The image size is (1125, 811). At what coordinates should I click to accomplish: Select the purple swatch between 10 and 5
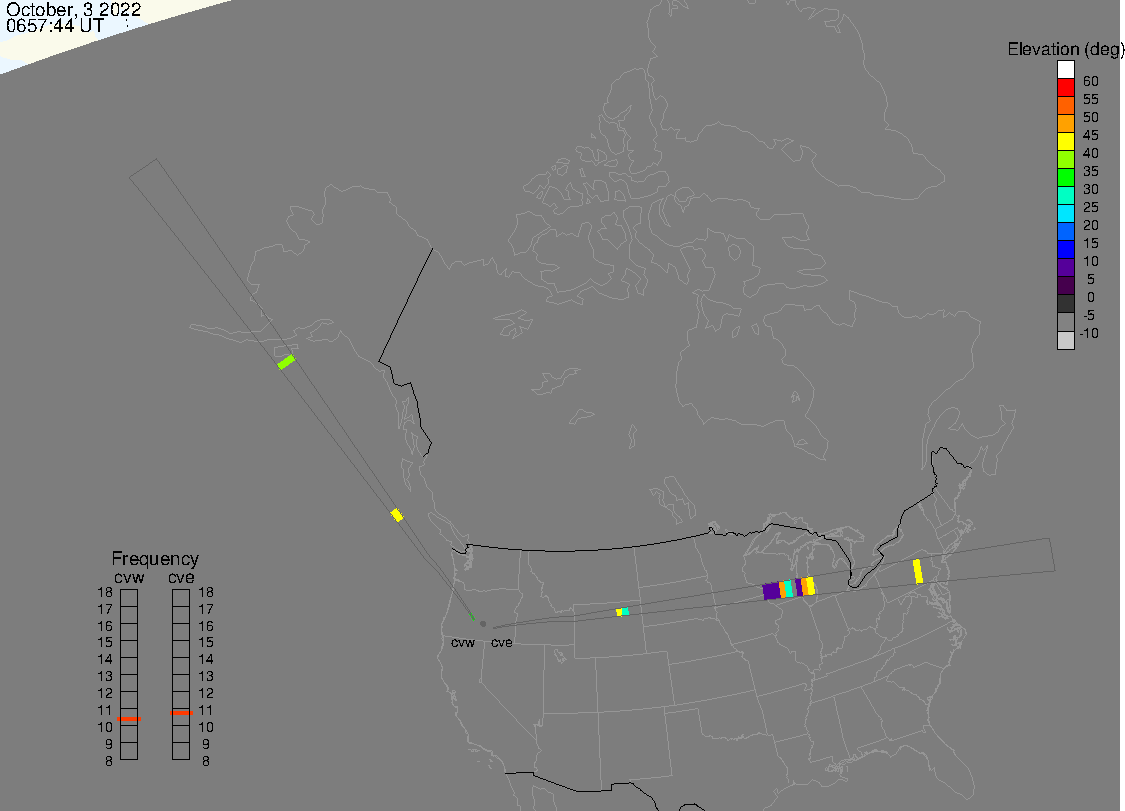point(1065,267)
